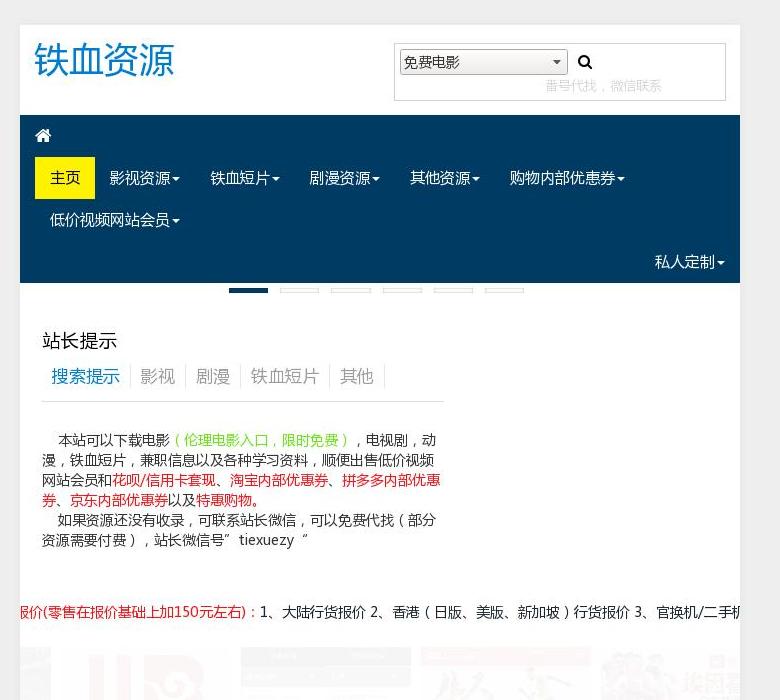Expand the 铁血短片 navigation dropdown
Image resolution: width=780 pixels, height=700 pixels.
point(245,178)
